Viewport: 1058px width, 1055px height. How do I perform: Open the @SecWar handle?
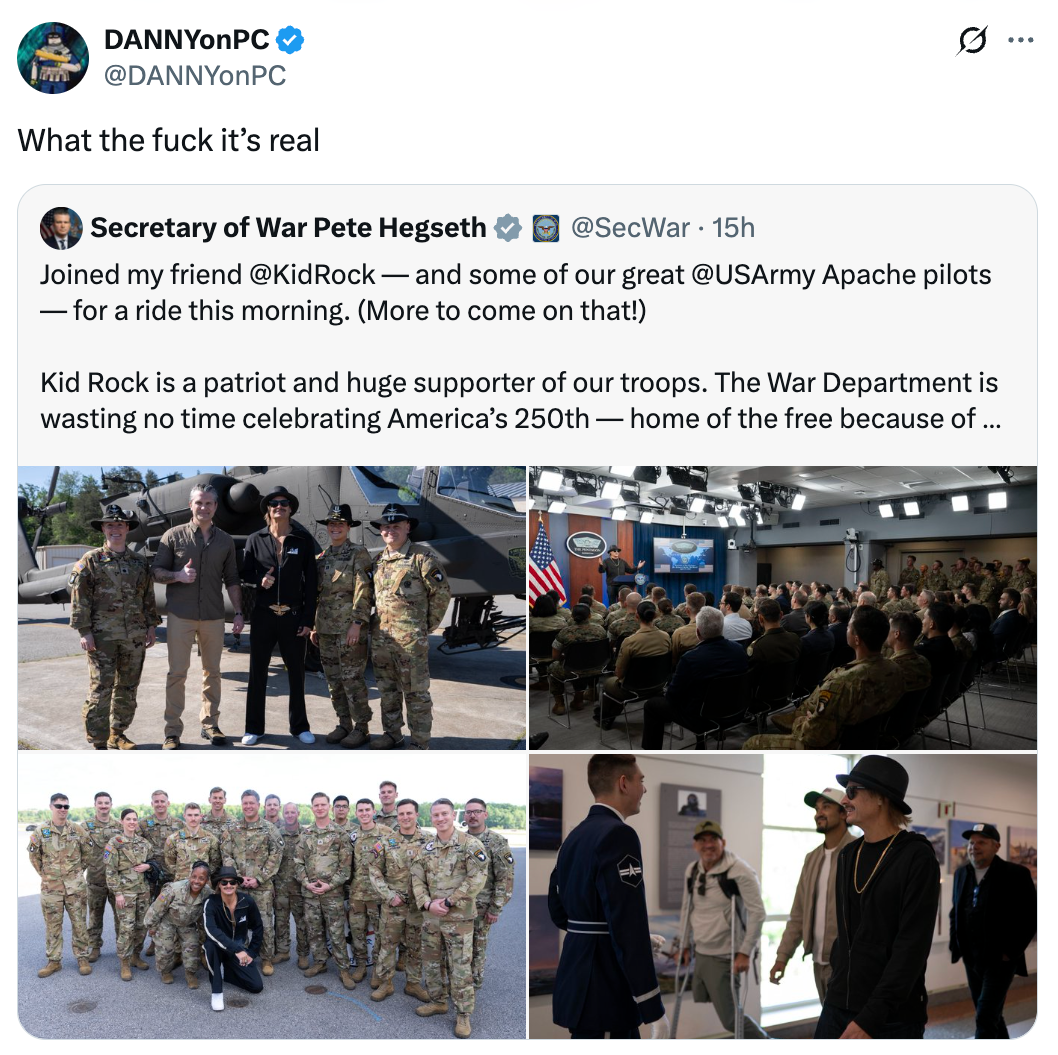pos(630,228)
